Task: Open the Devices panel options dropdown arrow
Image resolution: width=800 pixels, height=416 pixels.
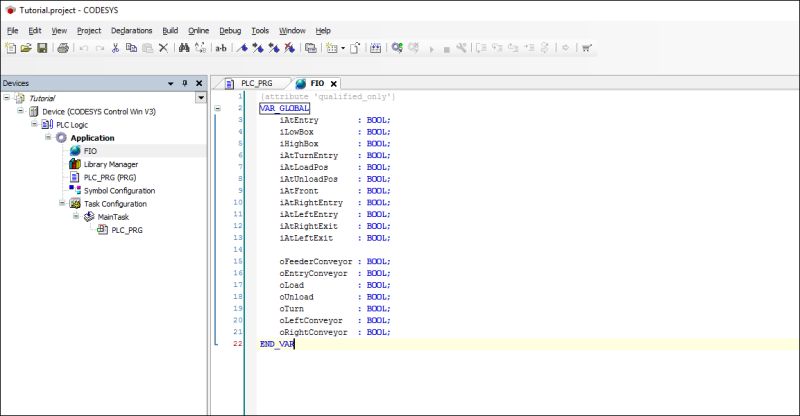Action: (170, 83)
